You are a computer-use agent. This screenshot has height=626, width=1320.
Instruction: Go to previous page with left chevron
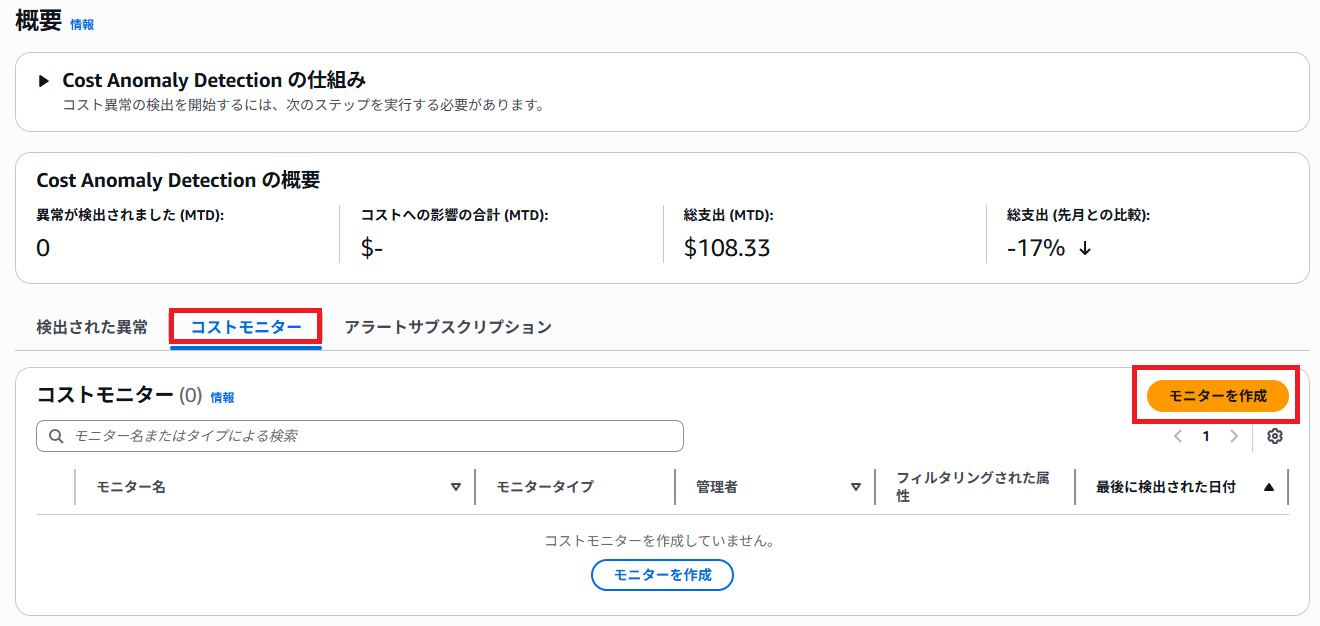(1178, 436)
